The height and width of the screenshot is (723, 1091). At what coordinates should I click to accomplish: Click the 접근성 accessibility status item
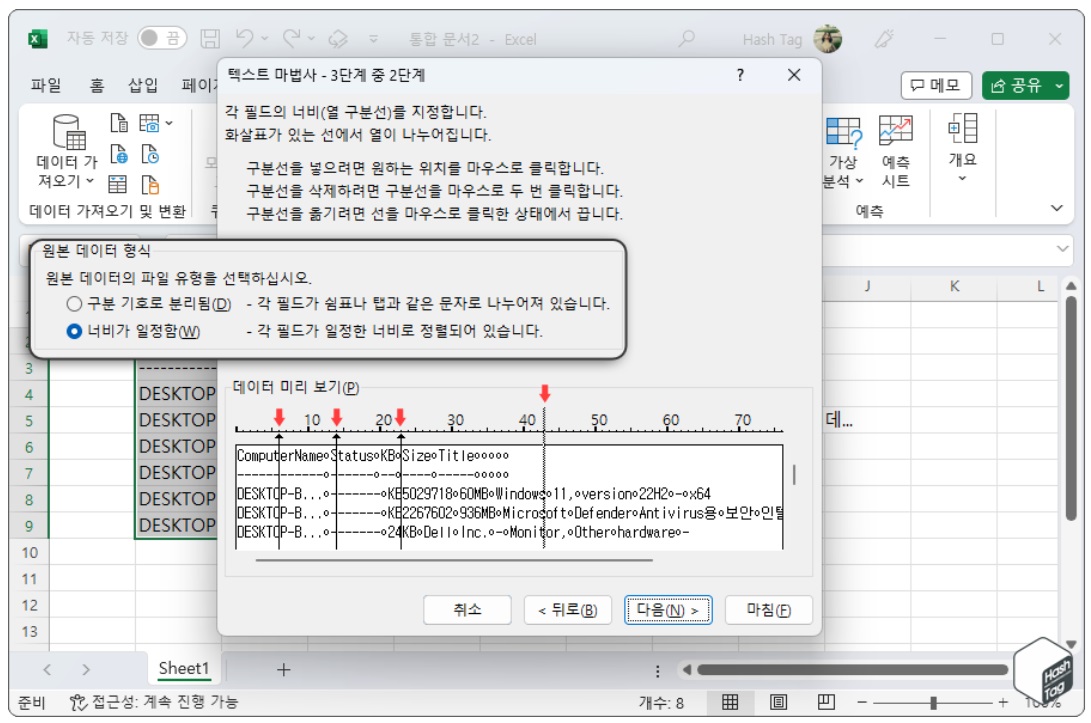coord(154,702)
